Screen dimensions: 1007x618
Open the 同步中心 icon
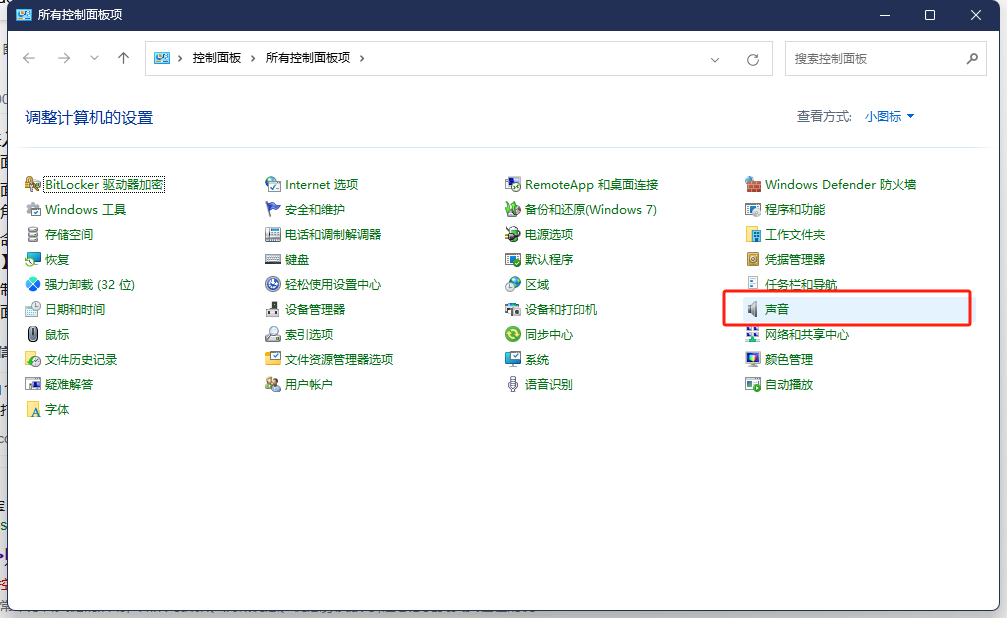point(513,335)
